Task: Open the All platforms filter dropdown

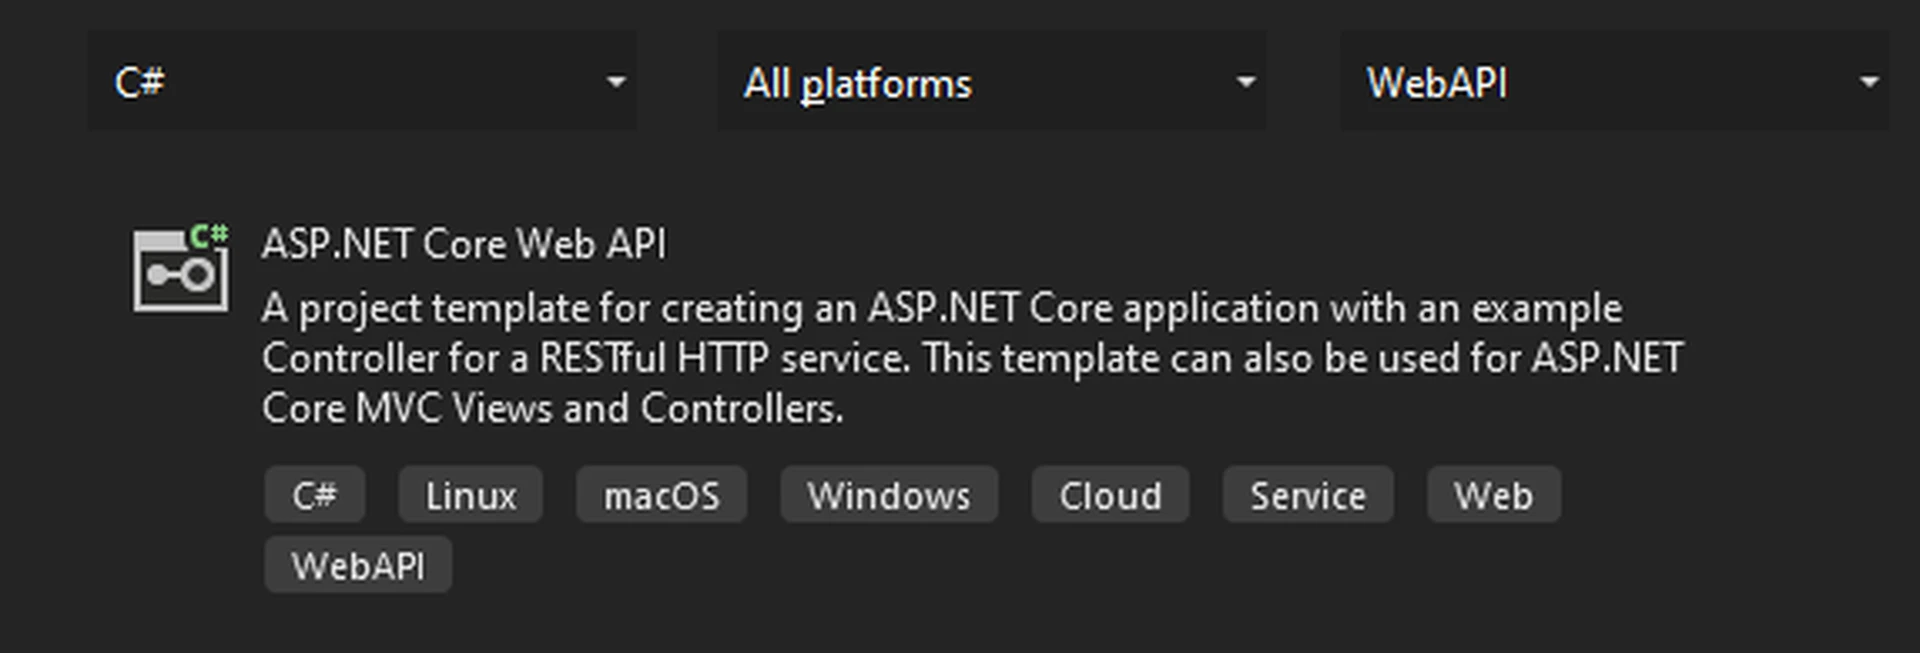Action: coord(990,82)
